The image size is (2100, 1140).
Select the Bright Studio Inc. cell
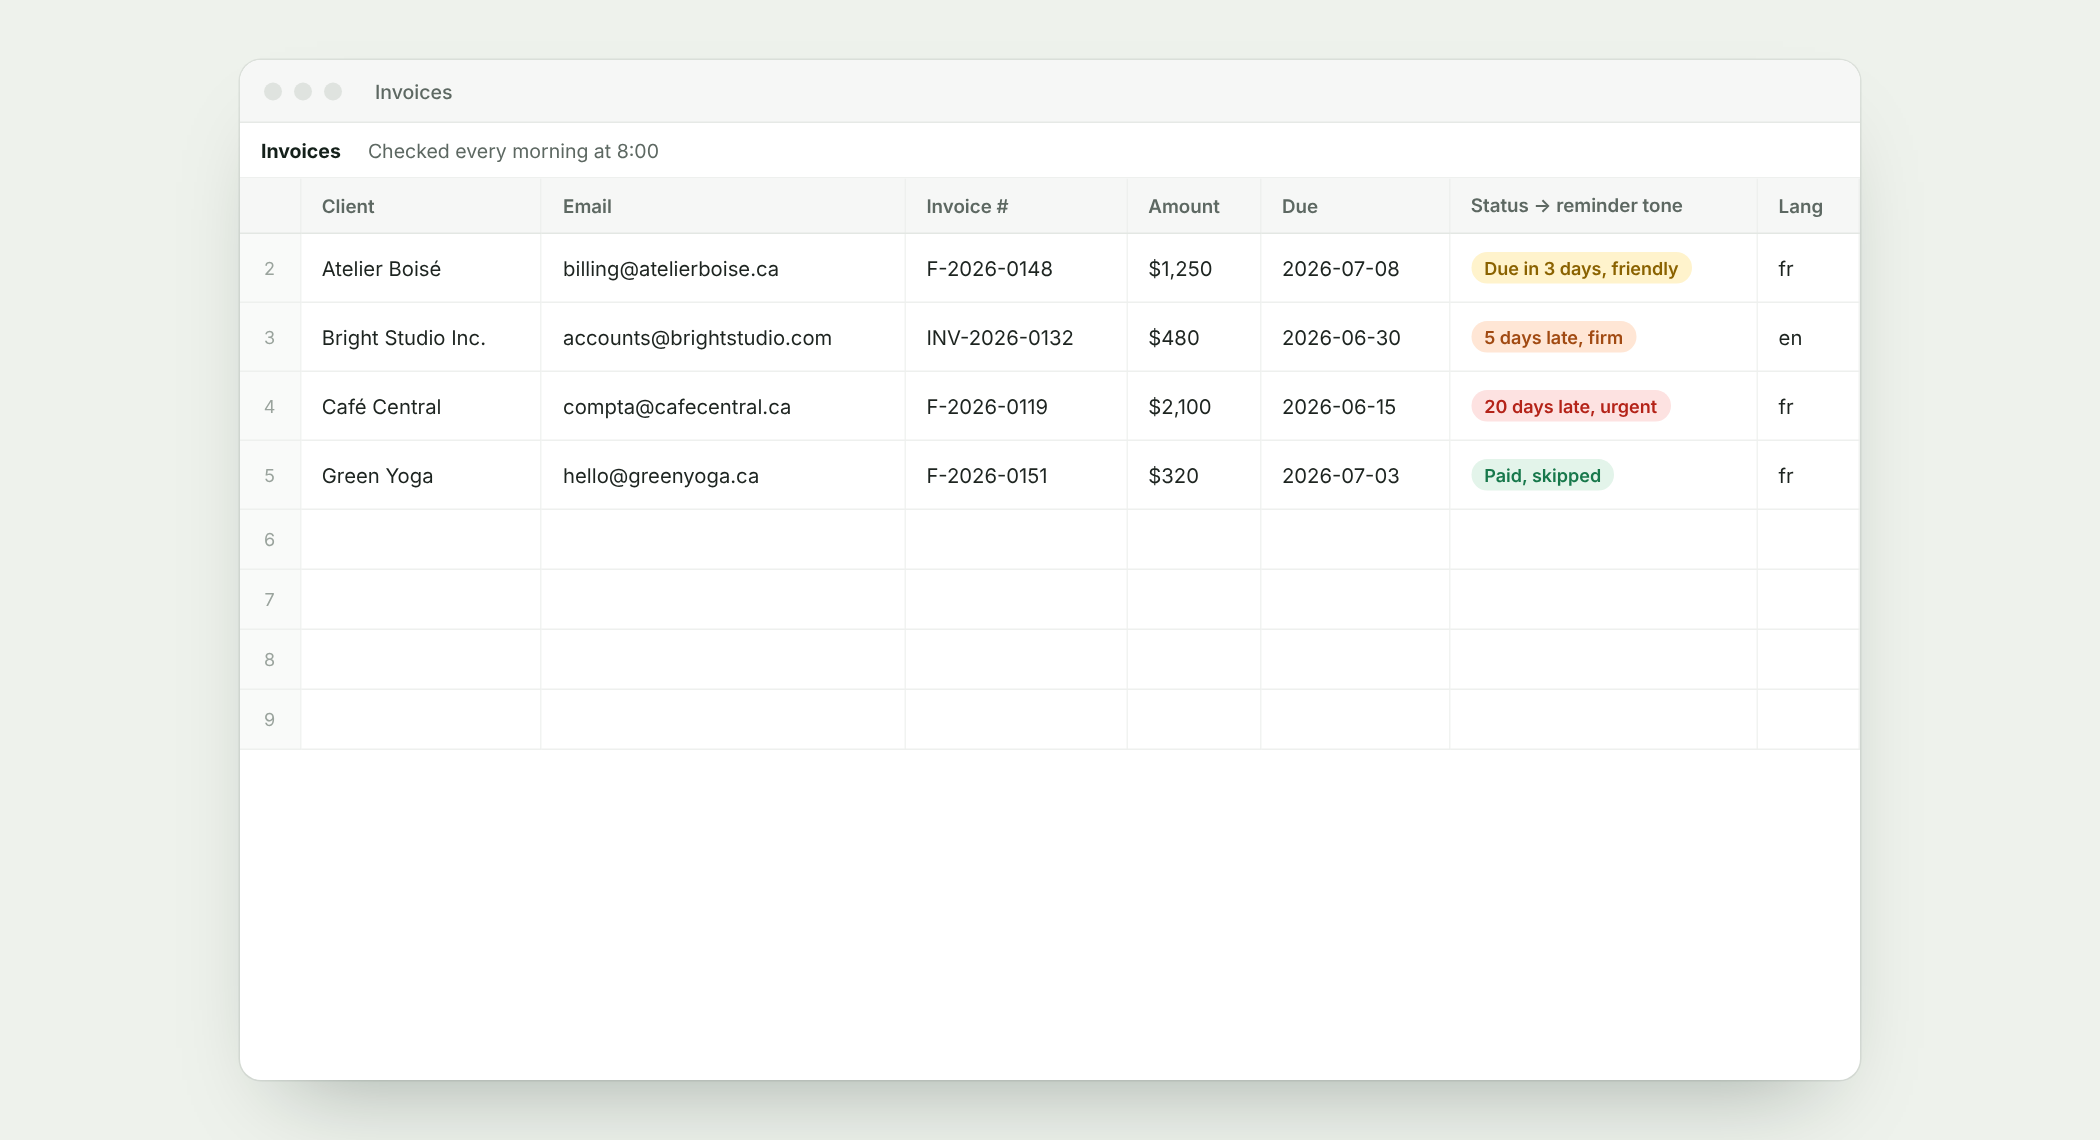click(420, 337)
